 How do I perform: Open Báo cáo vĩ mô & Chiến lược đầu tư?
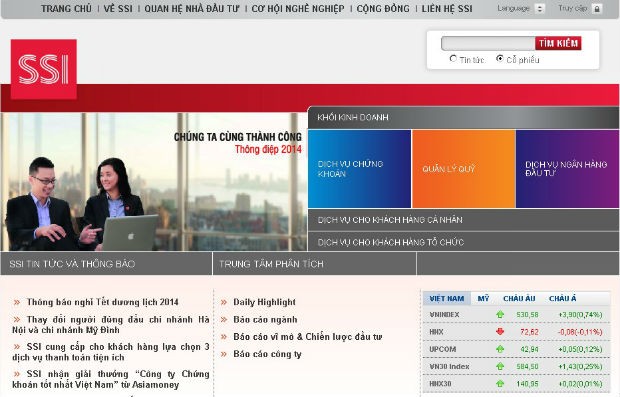pos(308,337)
